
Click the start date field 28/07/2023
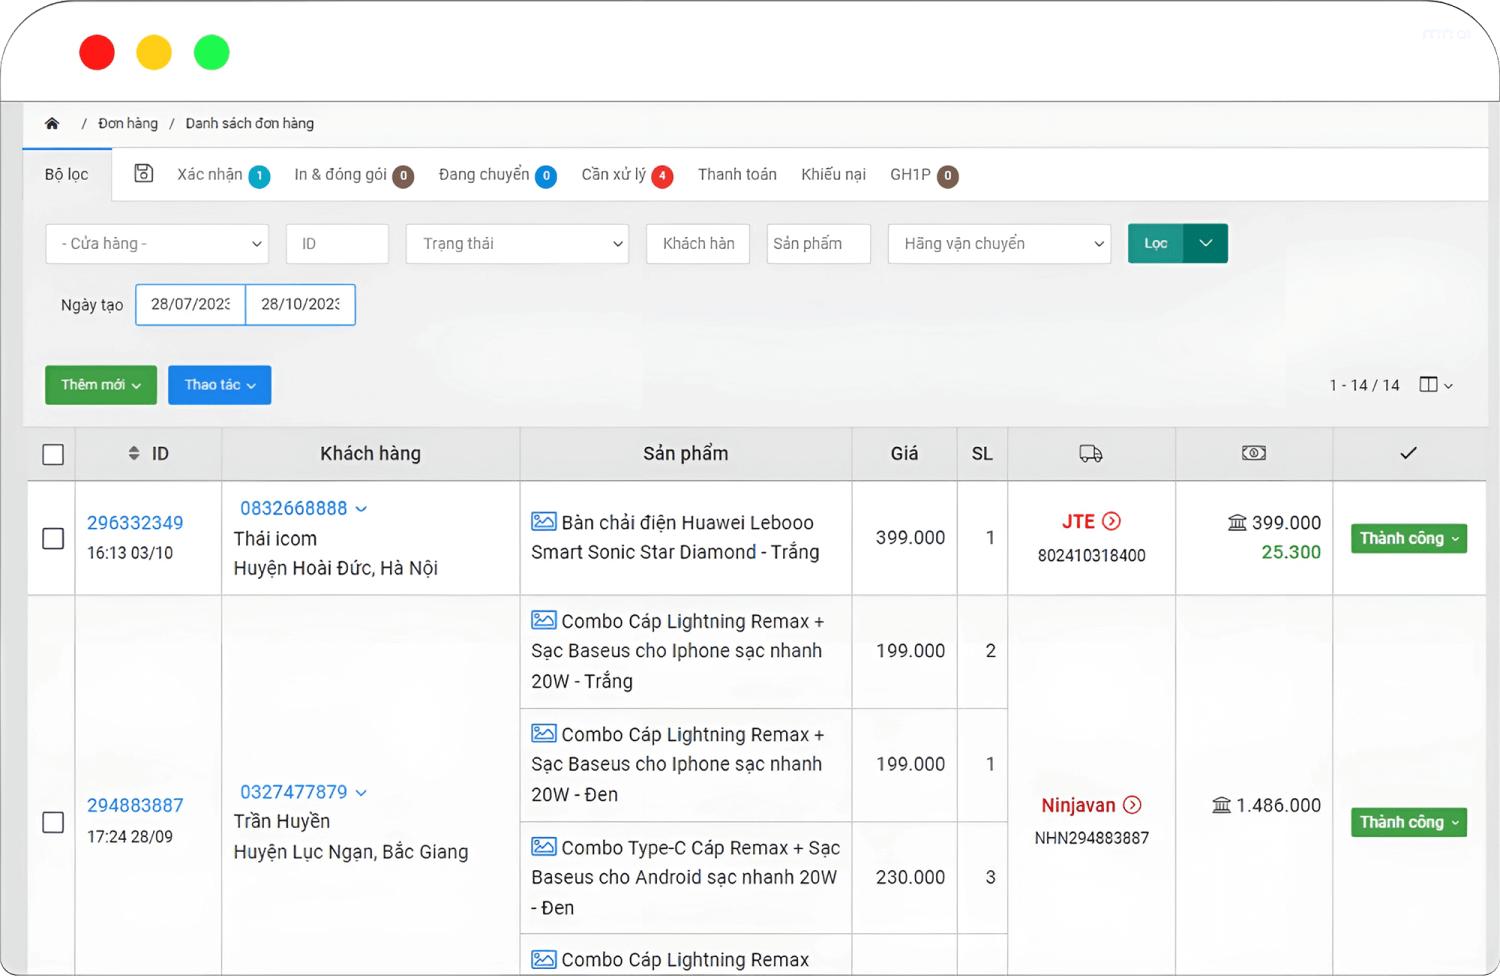(190, 304)
